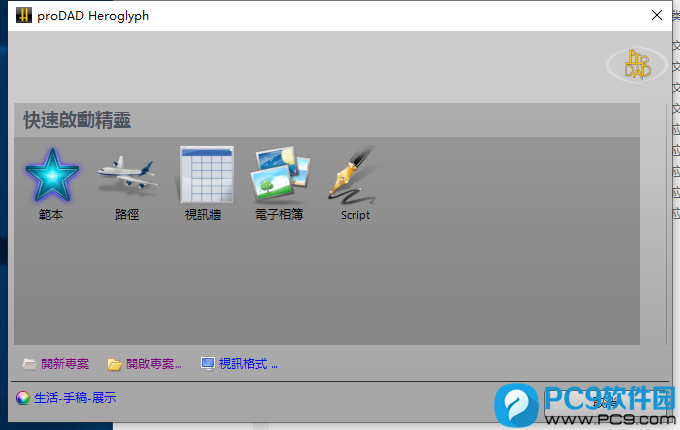Click the proDAD logo emblem

[636, 65]
